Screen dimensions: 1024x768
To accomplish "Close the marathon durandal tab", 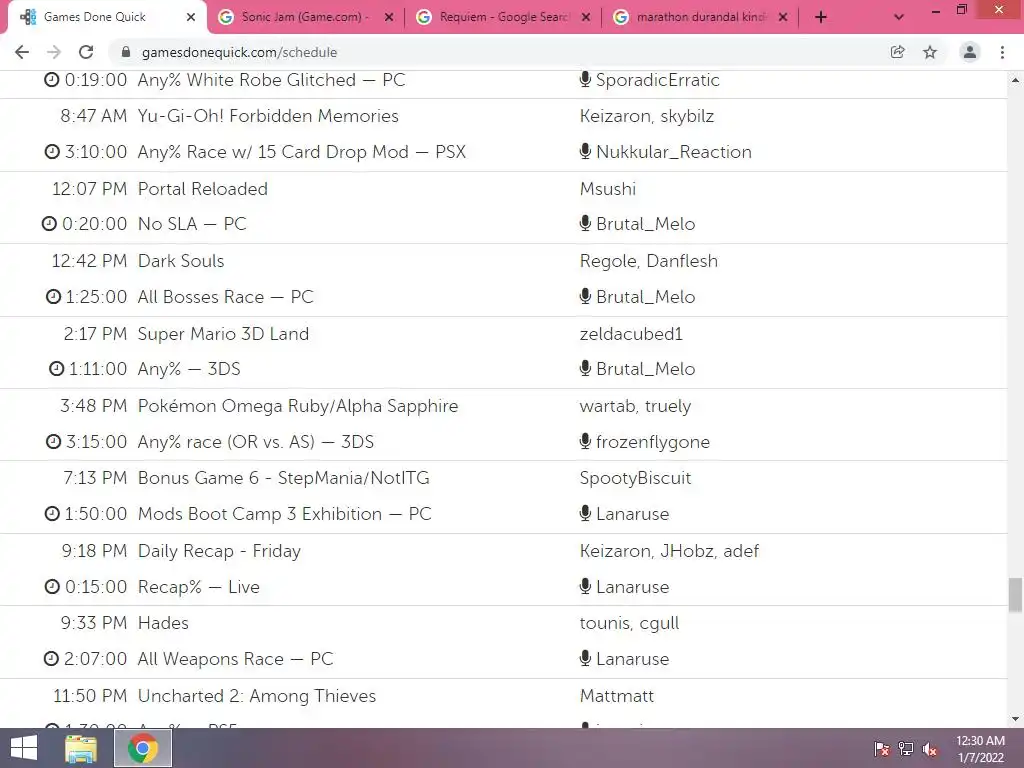I will pyautogui.click(x=783, y=18).
